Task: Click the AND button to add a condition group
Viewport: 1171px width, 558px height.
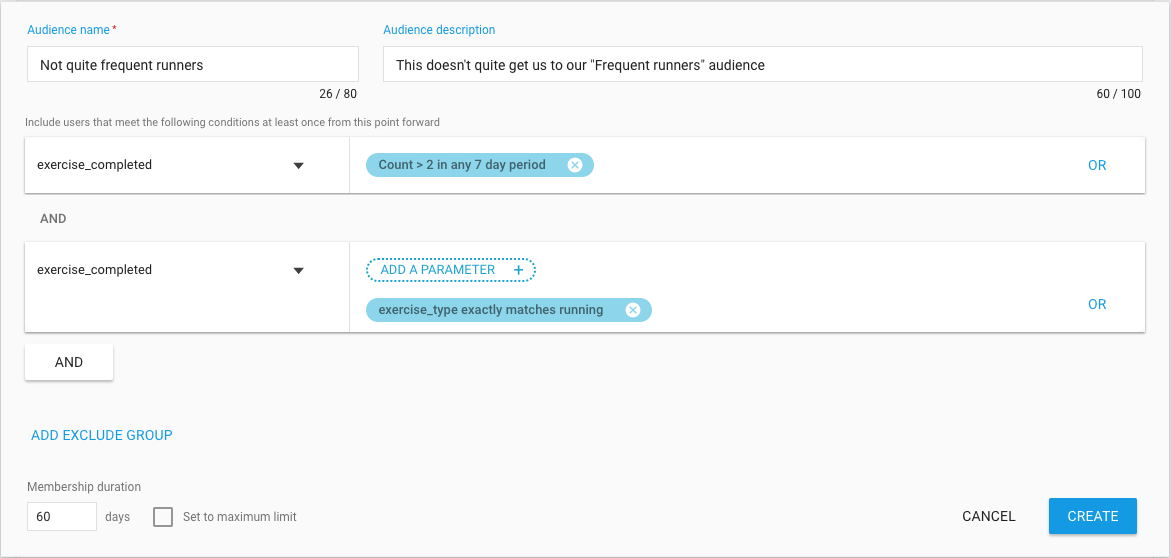Action: pyautogui.click(x=69, y=362)
